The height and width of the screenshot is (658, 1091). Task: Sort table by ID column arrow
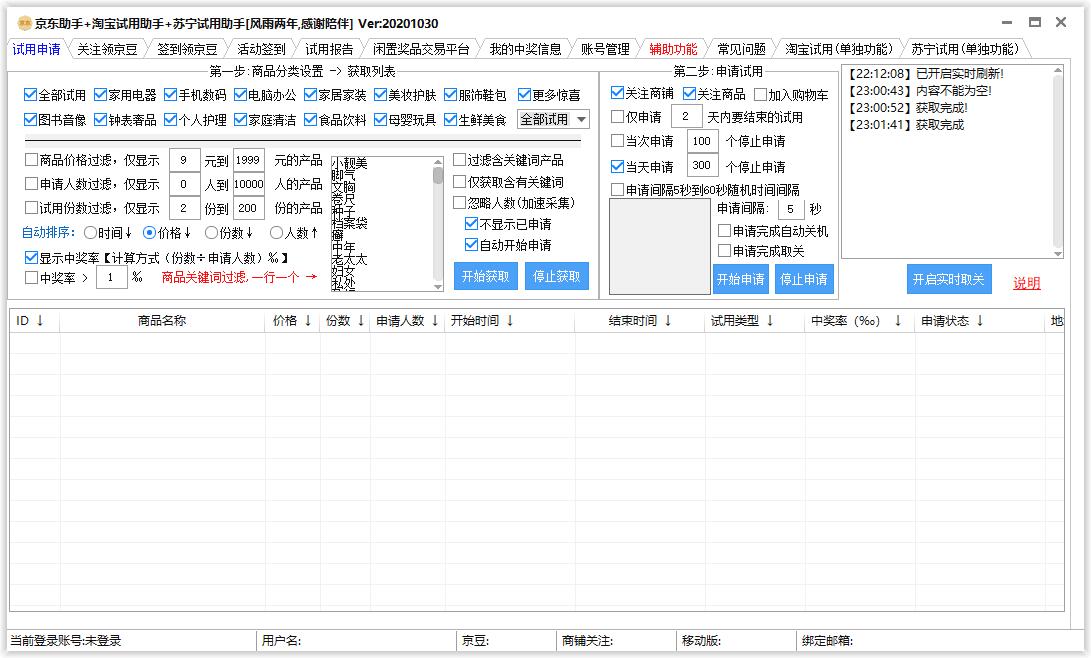click(40, 321)
